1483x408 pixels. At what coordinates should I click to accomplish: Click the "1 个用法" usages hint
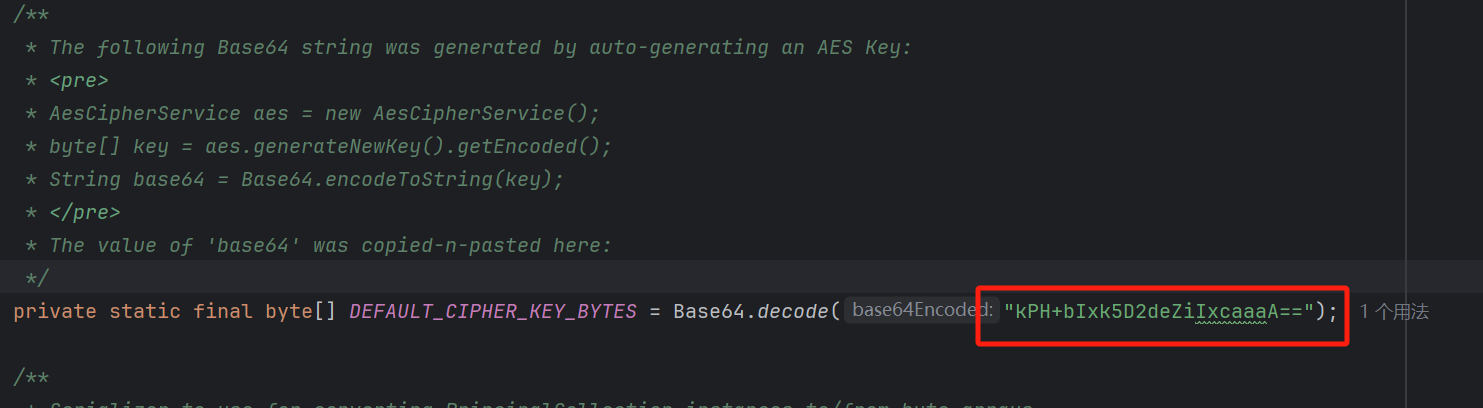(x=1394, y=312)
